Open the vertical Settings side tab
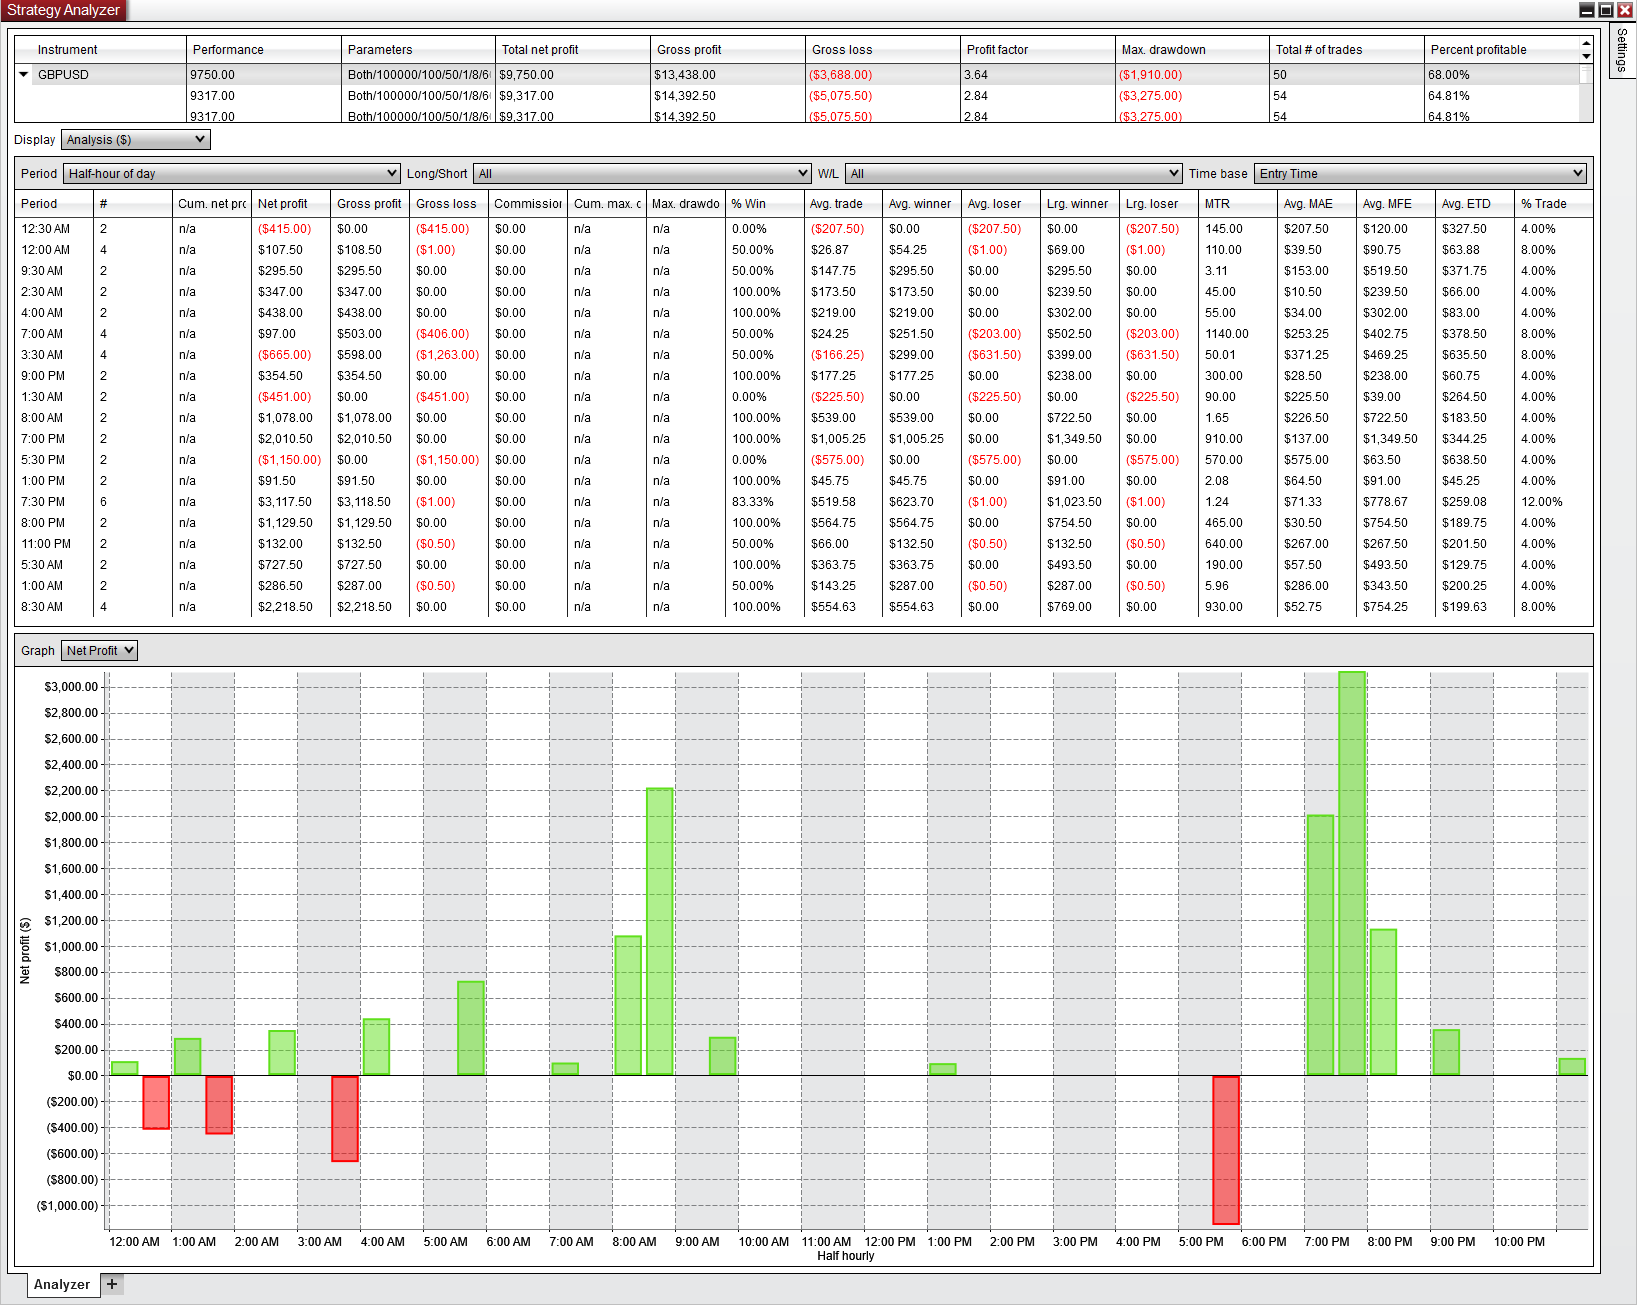 [x=1622, y=50]
